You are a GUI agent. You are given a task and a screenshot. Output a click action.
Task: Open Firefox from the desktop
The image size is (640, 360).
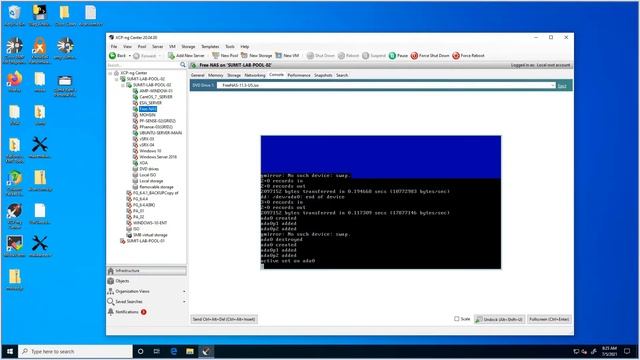coord(15,78)
